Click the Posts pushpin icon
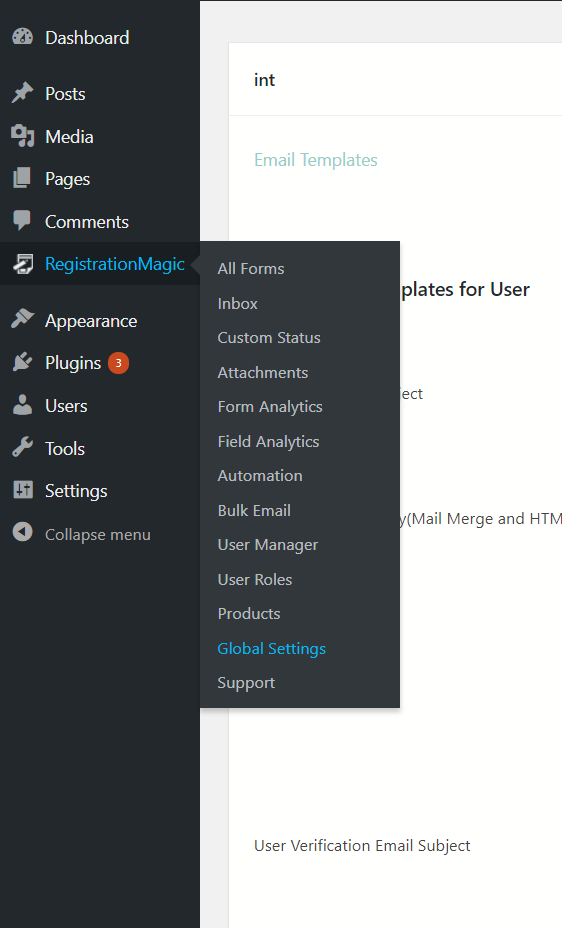562x928 pixels. click(x=22, y=93)
